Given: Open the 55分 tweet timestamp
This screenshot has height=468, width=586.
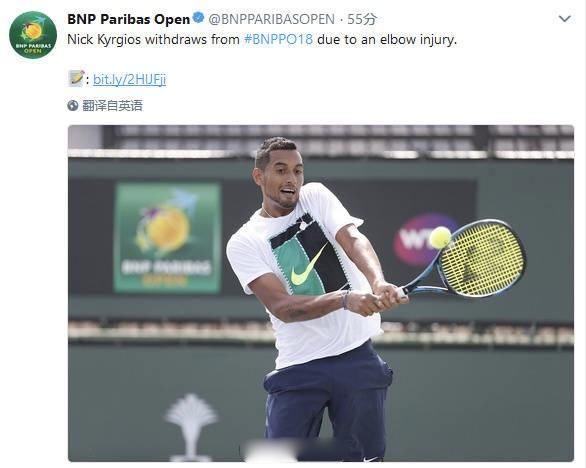Looking at the screenshot, I should pyautogui.click(x=361, y=19).
